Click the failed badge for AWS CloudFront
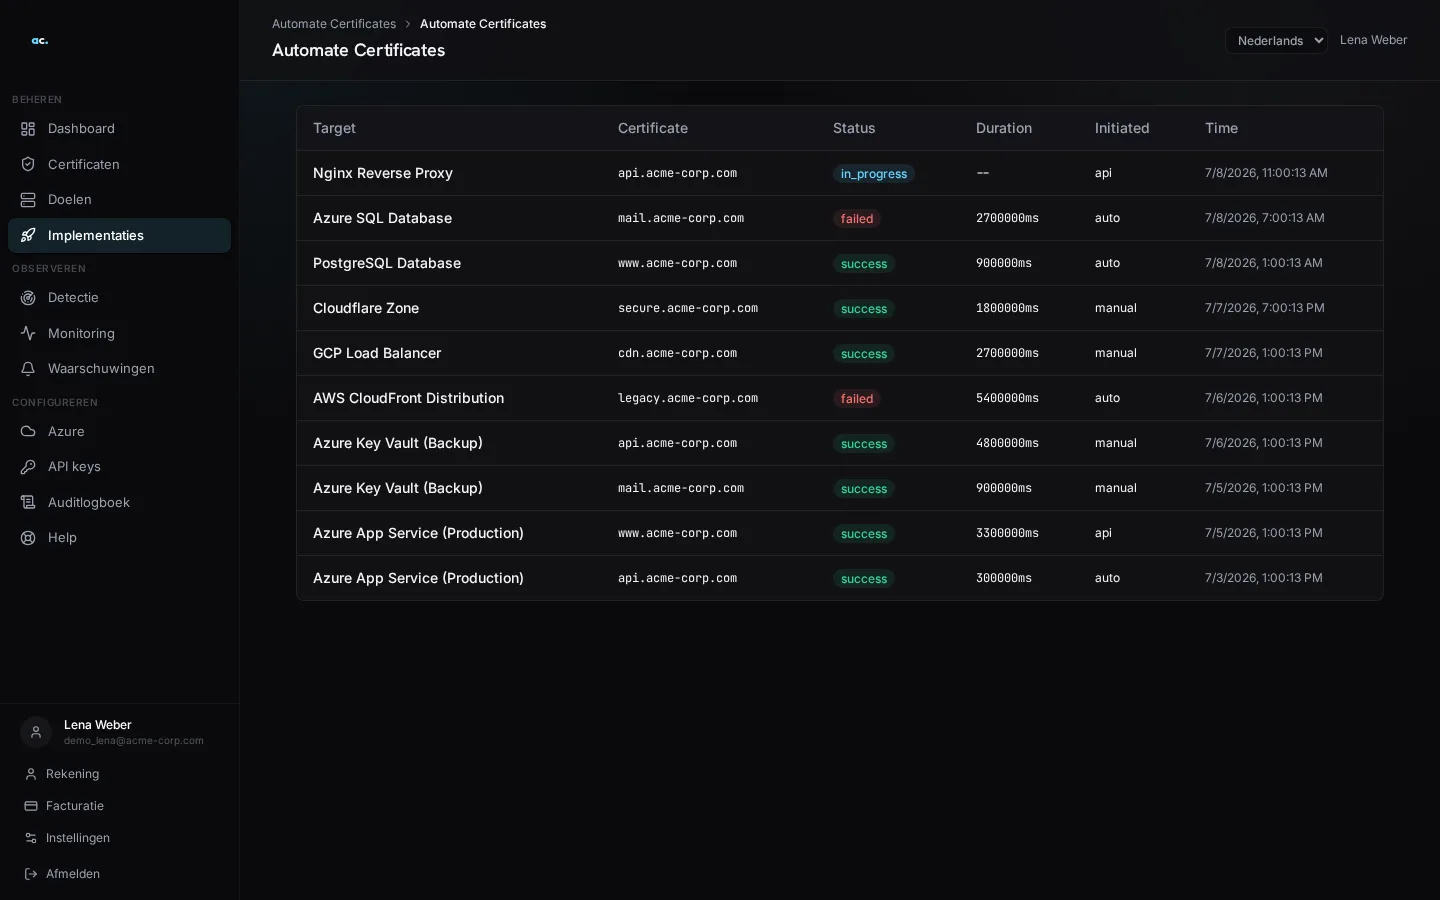Viewport: 1440px width, 900px height. tap(856, 399)
